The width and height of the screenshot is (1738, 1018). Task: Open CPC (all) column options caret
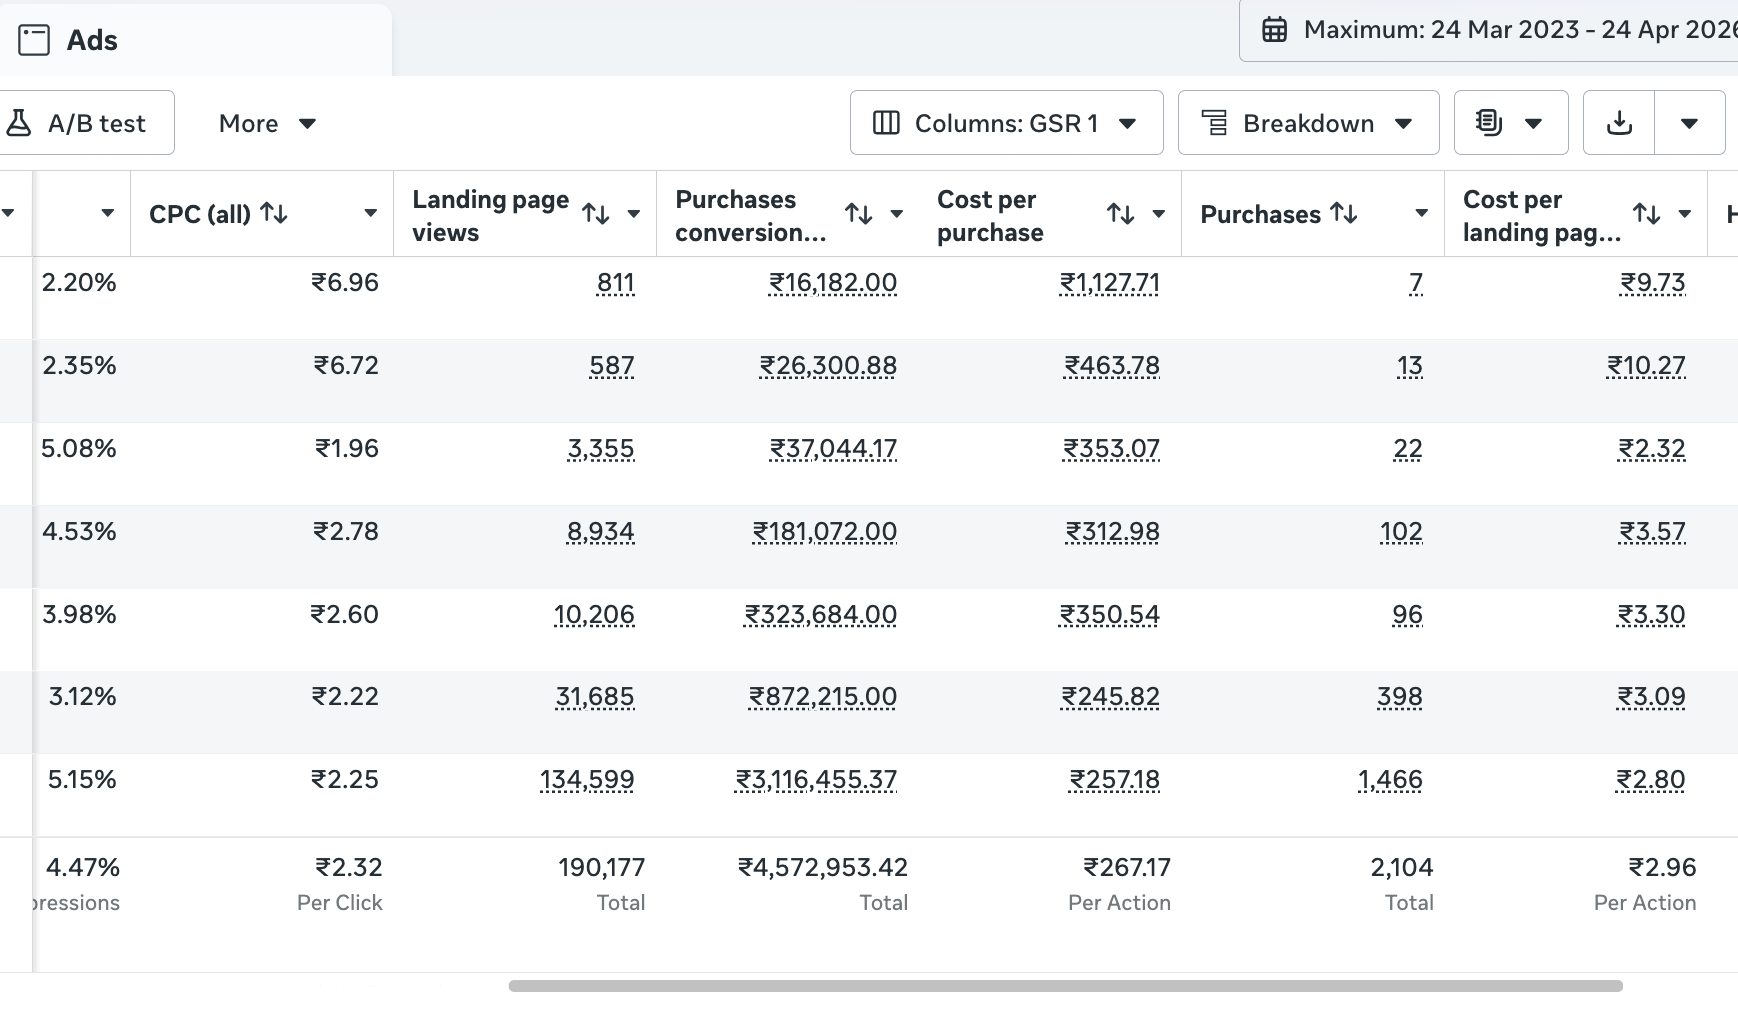tap(370, 213)
